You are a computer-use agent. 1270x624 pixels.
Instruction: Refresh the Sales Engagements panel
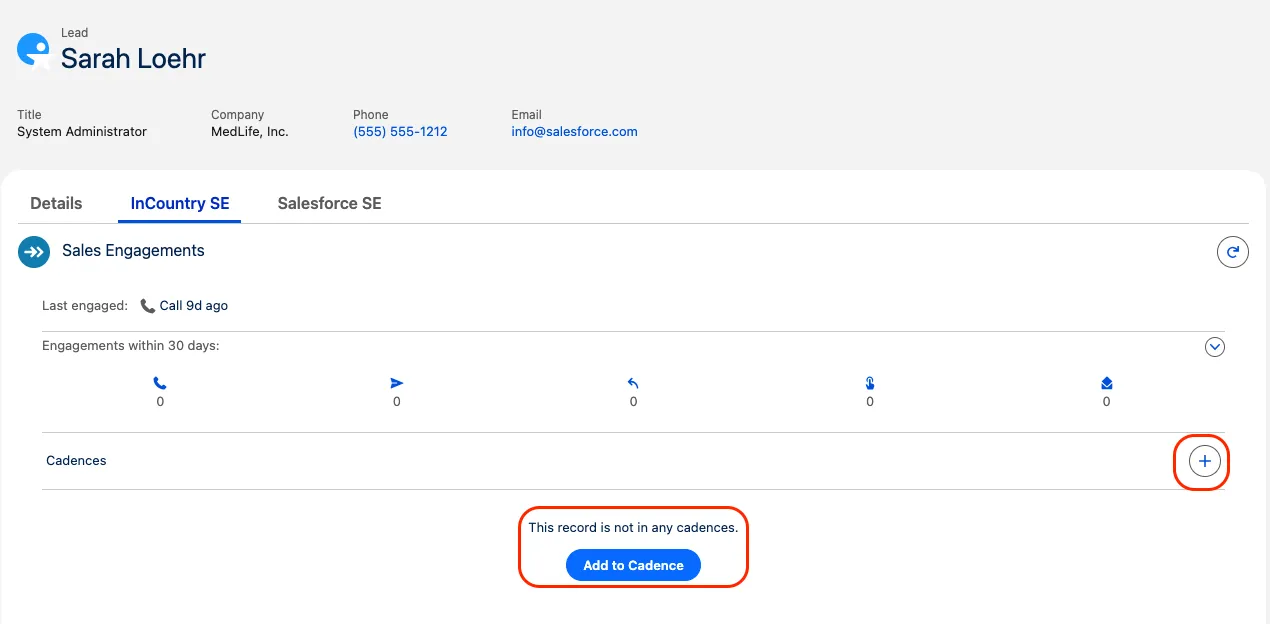[1232, 252]
